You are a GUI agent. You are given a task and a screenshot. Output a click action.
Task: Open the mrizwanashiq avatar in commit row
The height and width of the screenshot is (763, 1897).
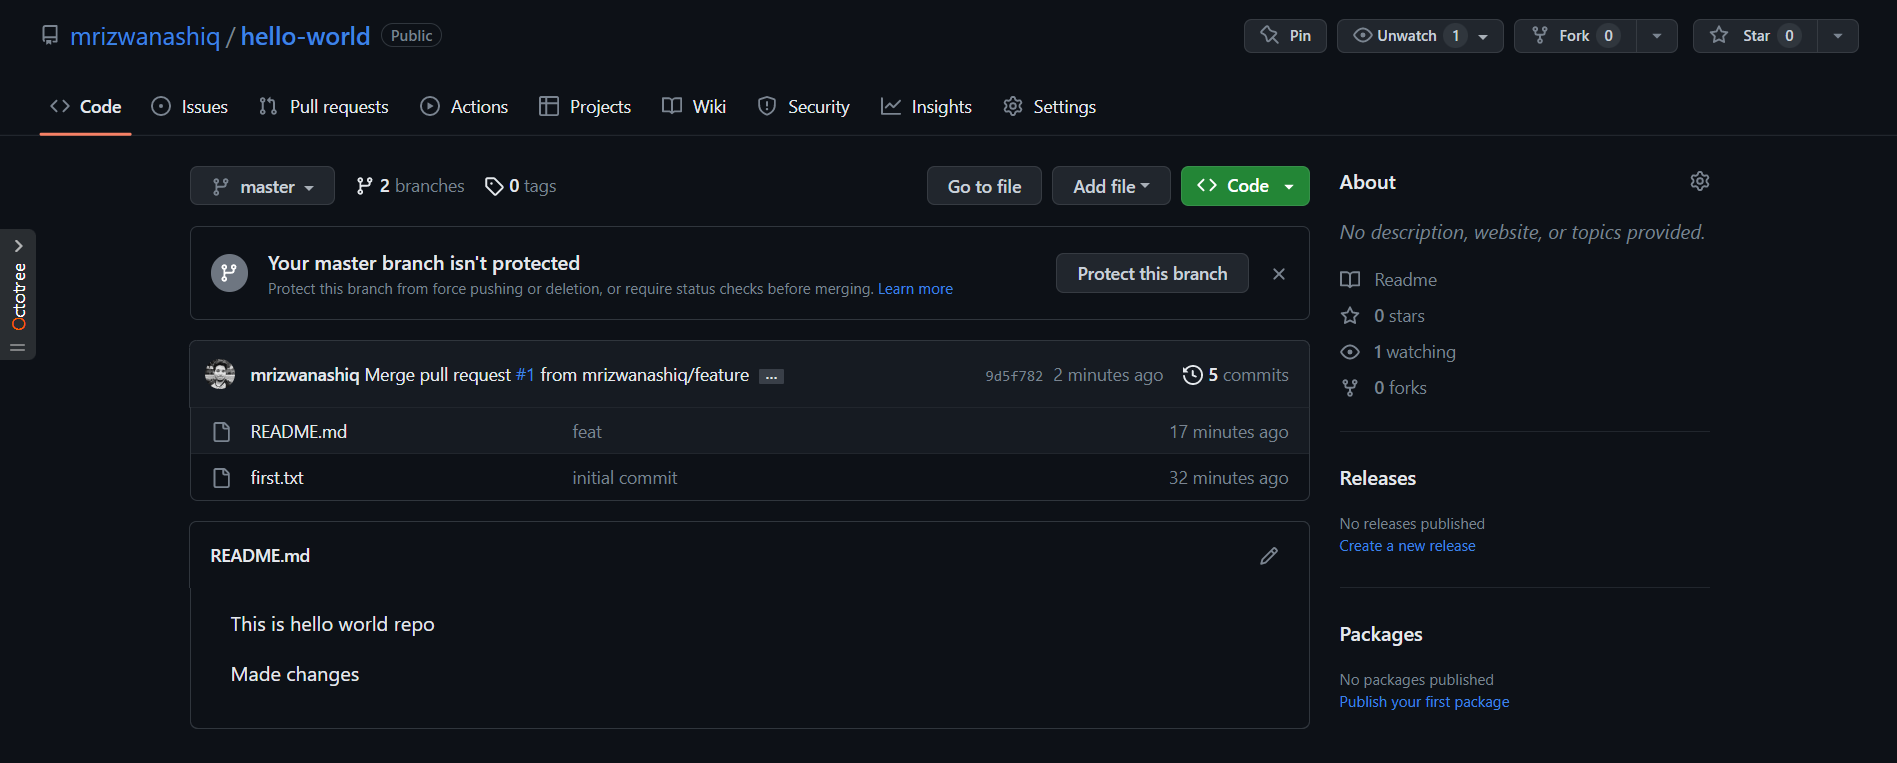(x=220, y=375)
